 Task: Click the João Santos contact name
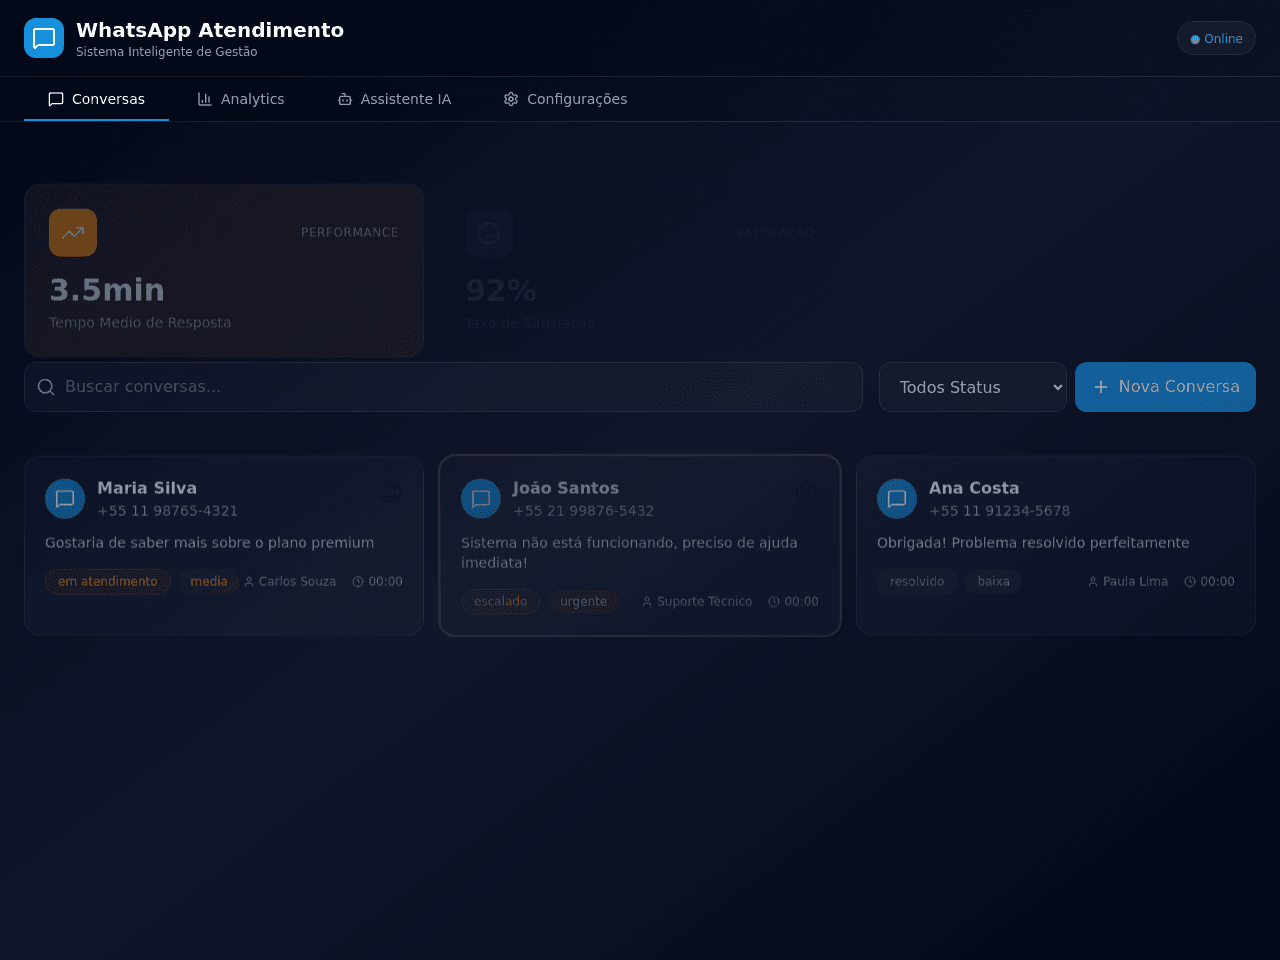pyautogui.click(x=566, y=488)
